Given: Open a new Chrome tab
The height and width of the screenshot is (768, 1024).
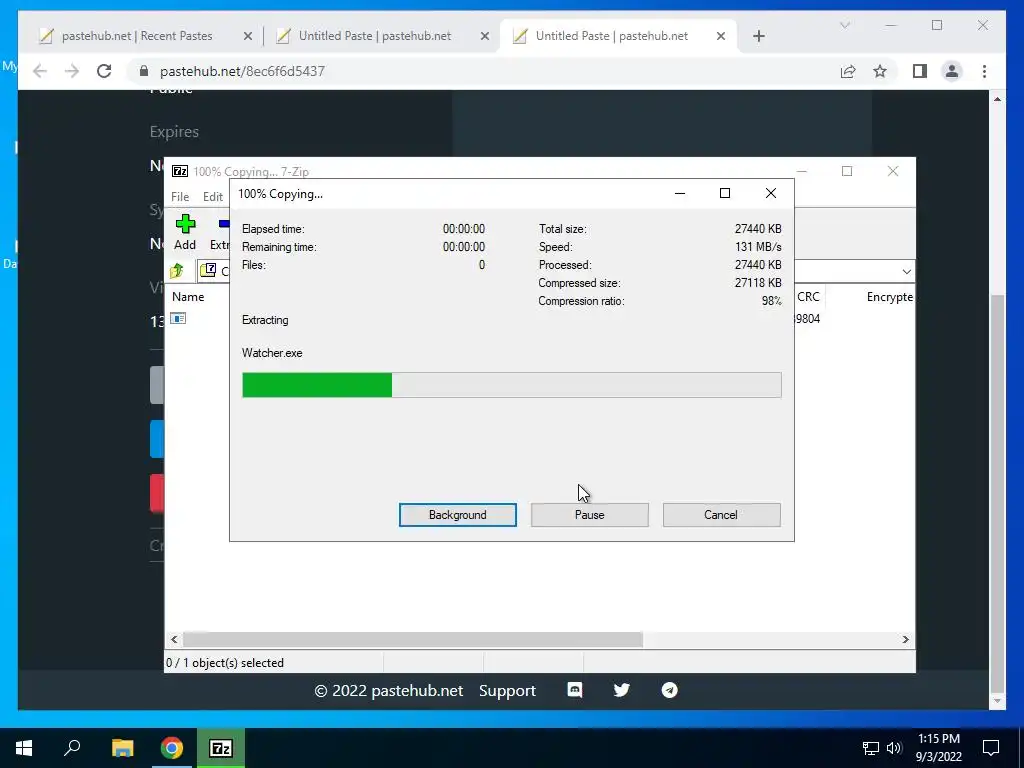Looking at the screenshot, I should [758, 36].
